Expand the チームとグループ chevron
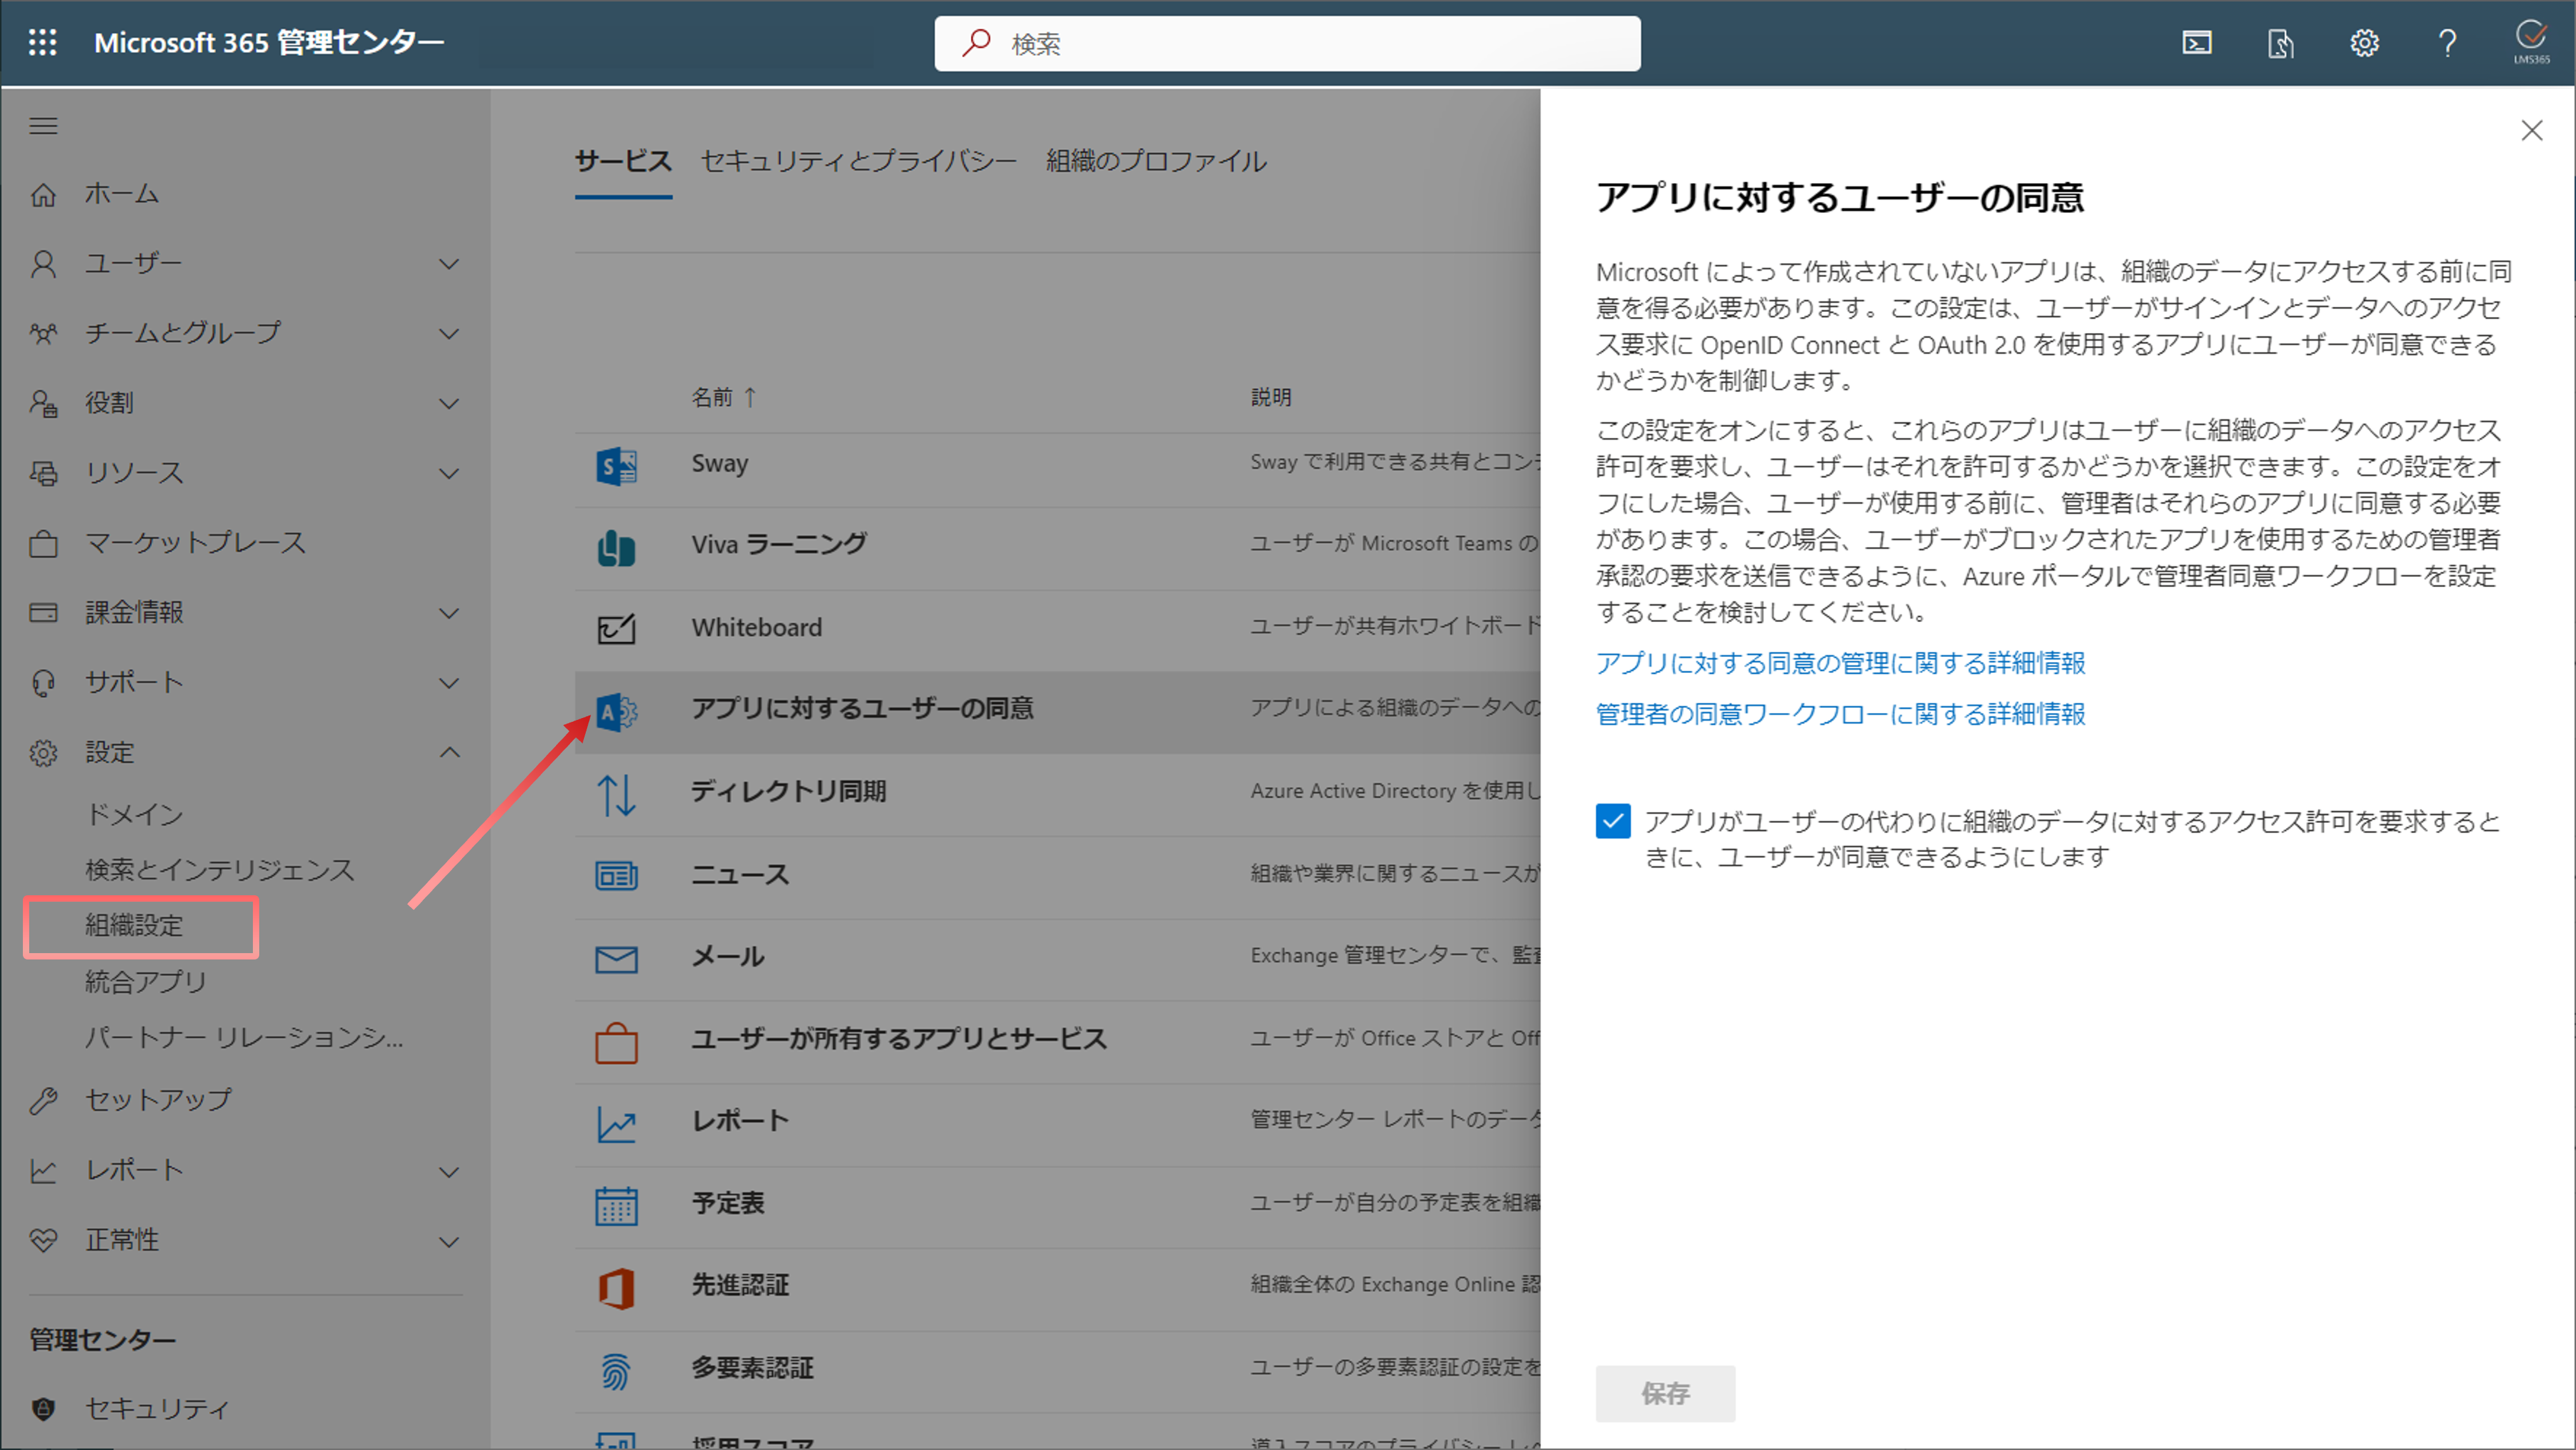The width and height of the screenshot is (2576, 1450). click(x=450, y=334)
